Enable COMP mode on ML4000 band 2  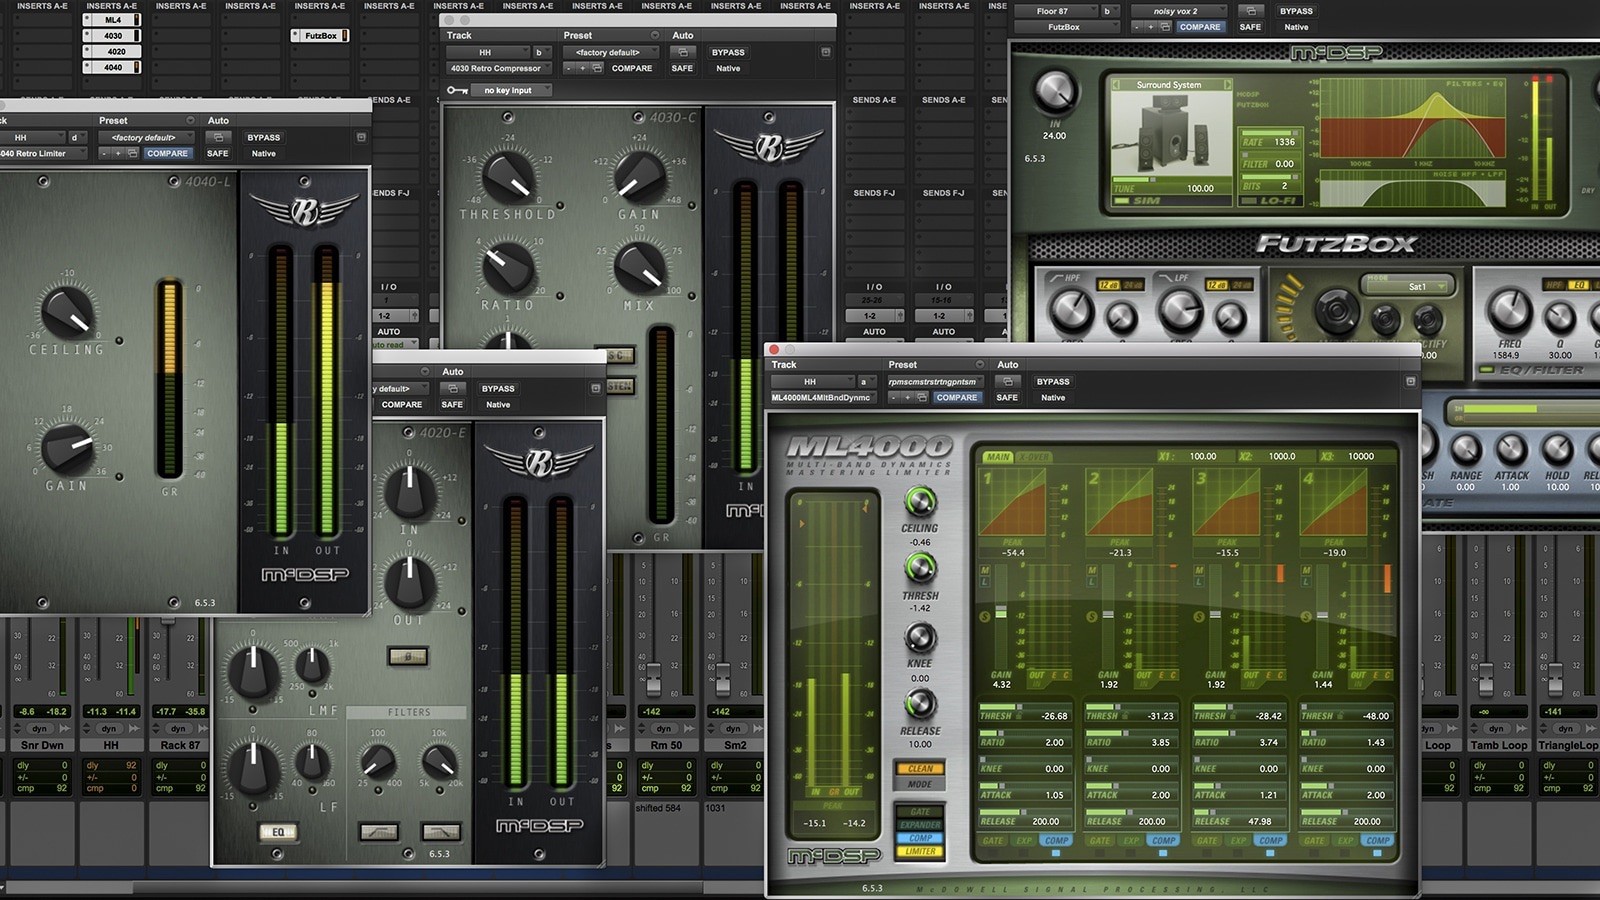point(1164,841)
